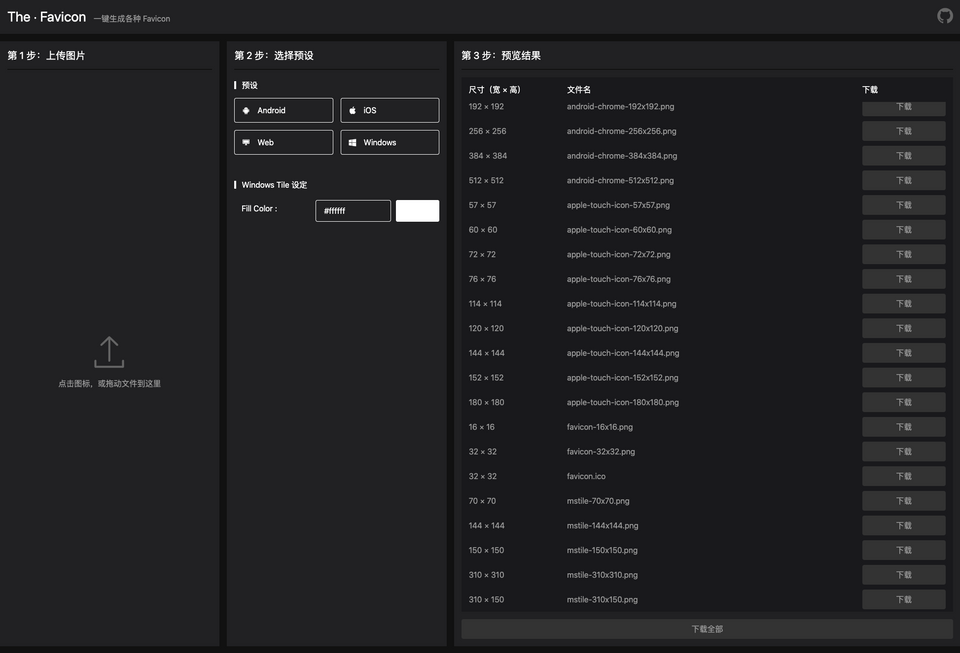Viewport: 960px width, 653px height.
Task: Open the GitHub repository icon
Action: [945, 16]
